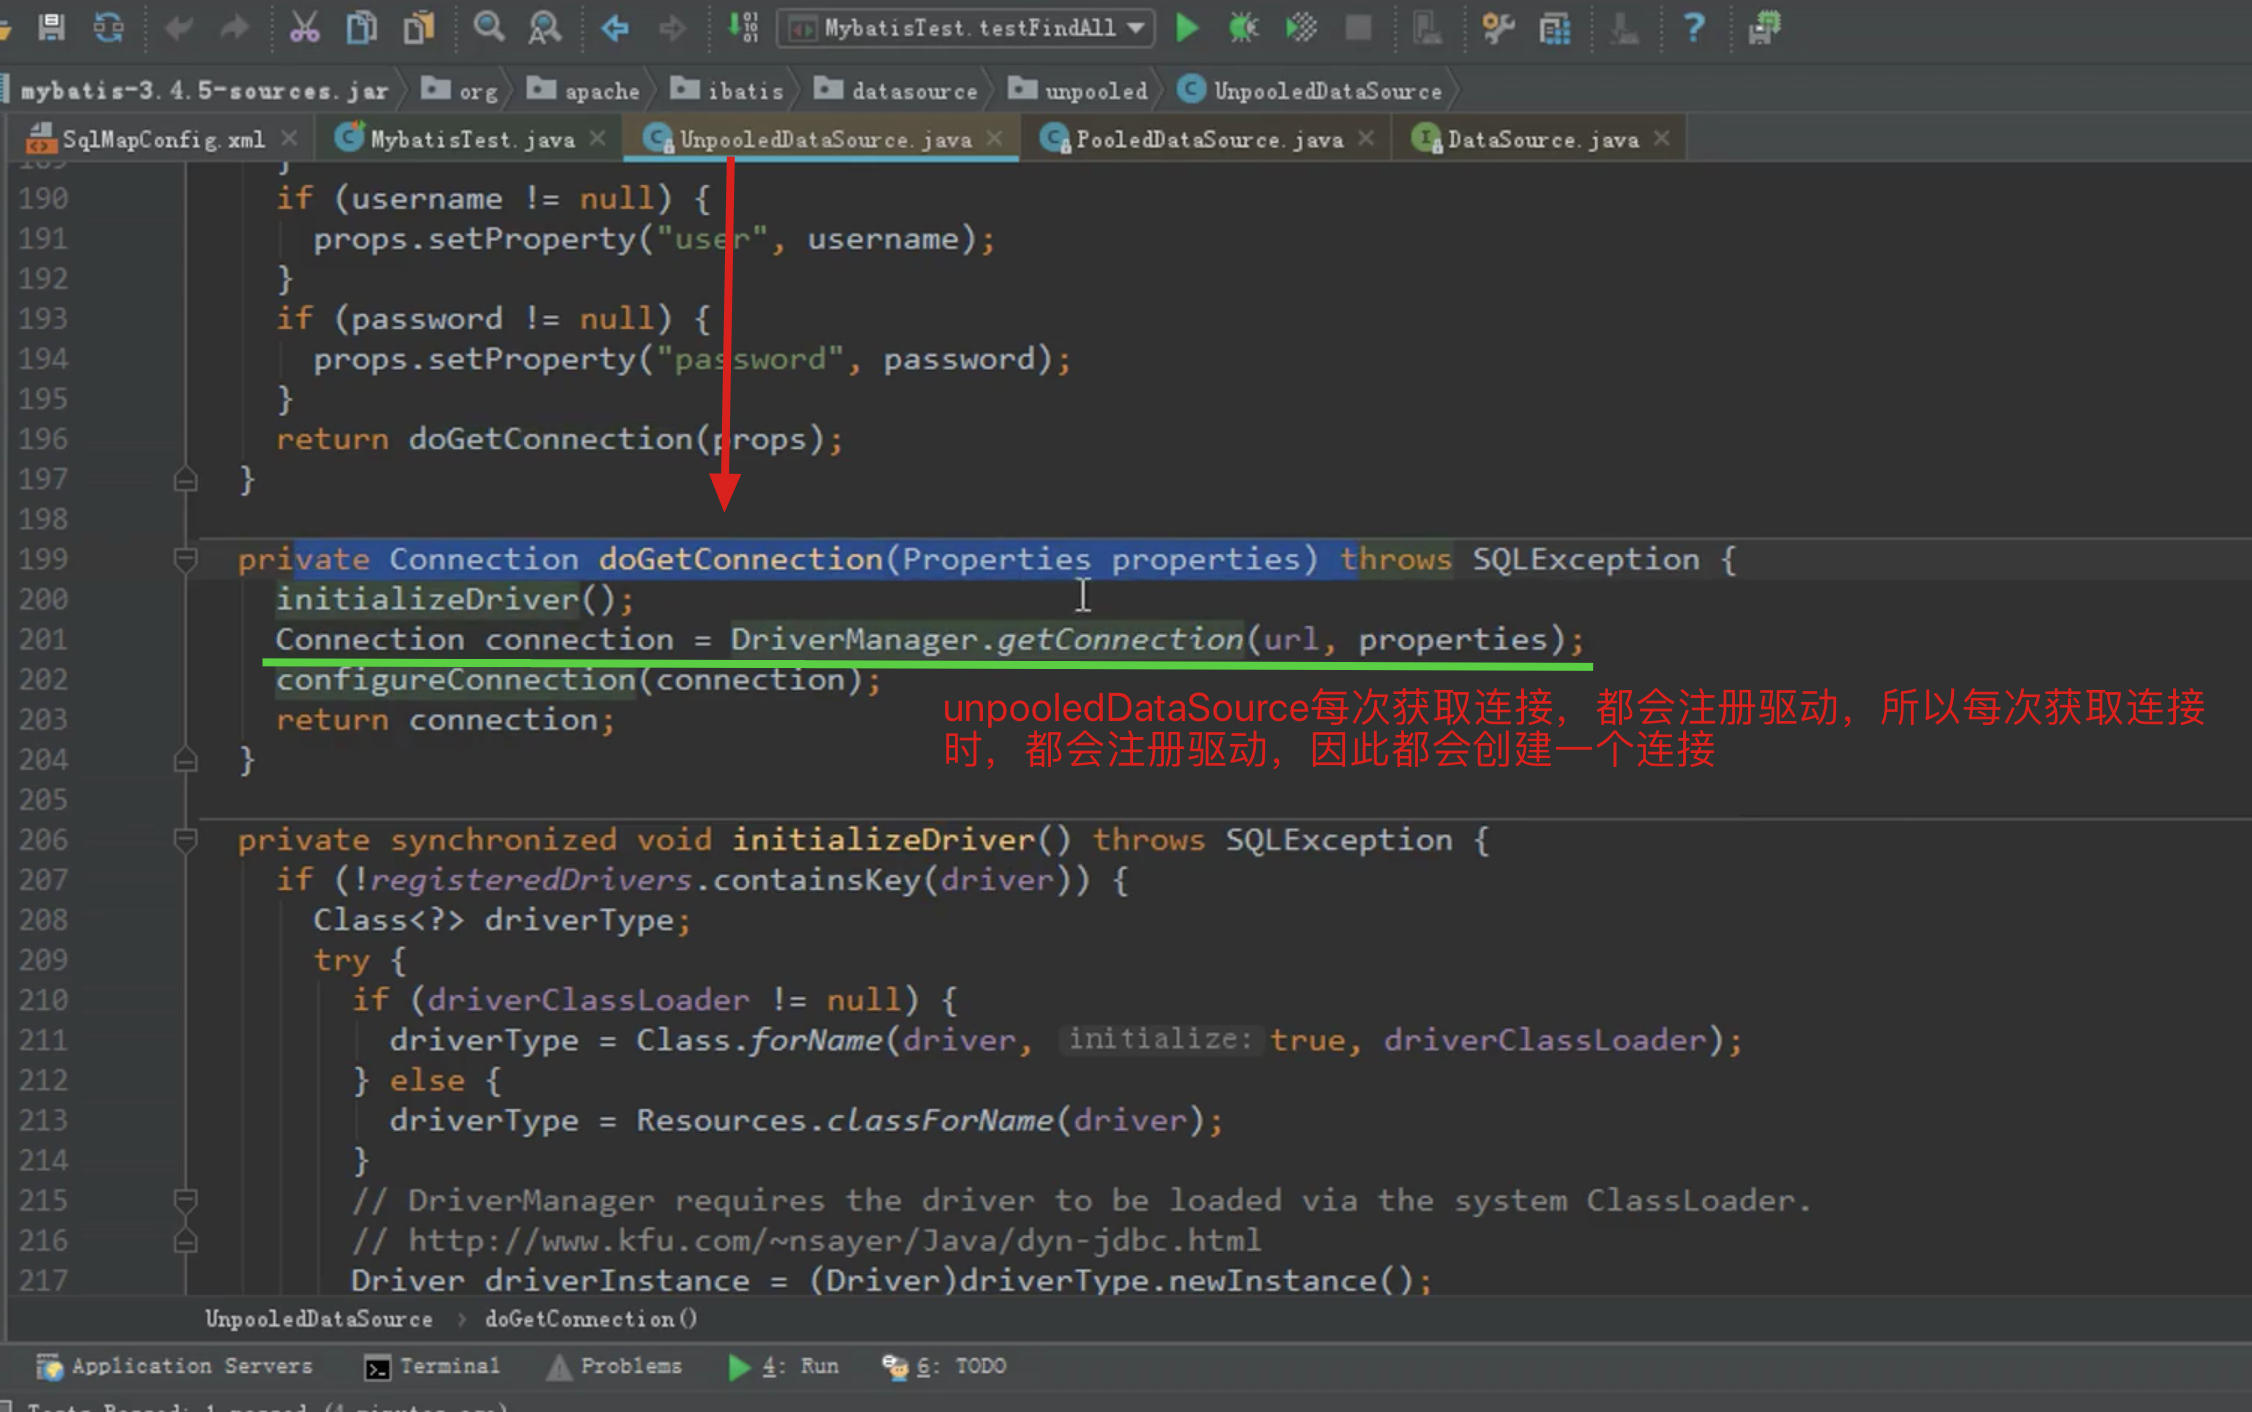The image size is (2252, 1412).
Task: Switch to the SqlMapConfig.xml tab
Action: (x=163, y=140)
